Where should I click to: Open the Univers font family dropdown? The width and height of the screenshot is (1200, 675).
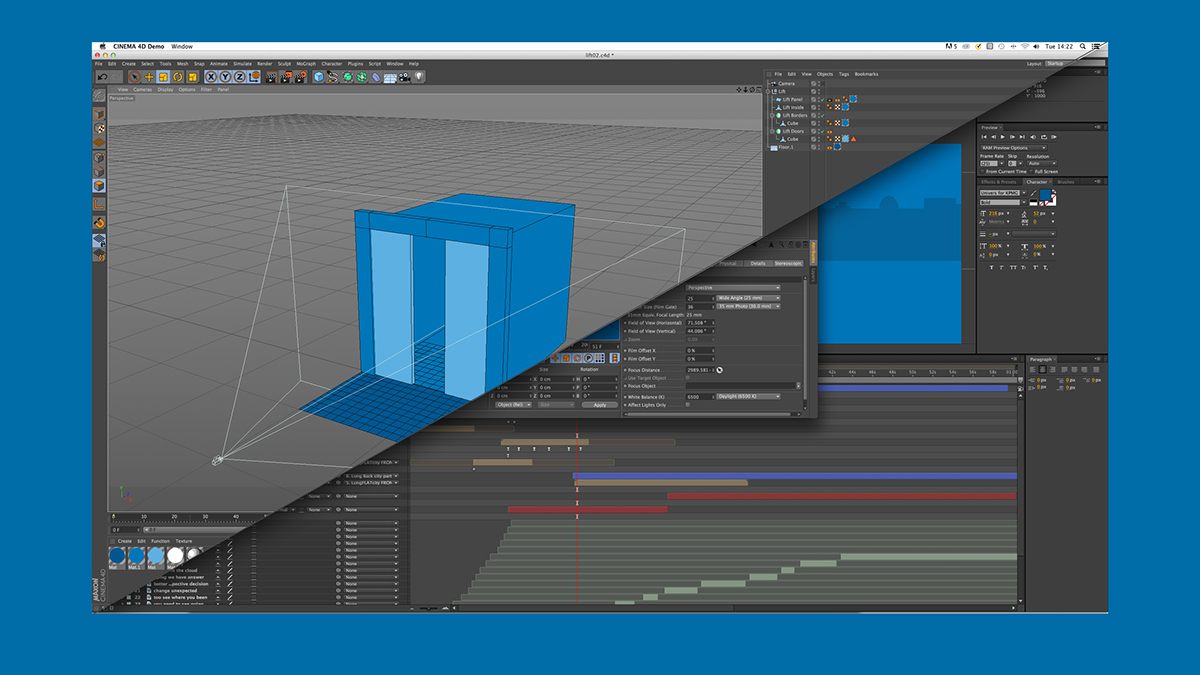1003,193
